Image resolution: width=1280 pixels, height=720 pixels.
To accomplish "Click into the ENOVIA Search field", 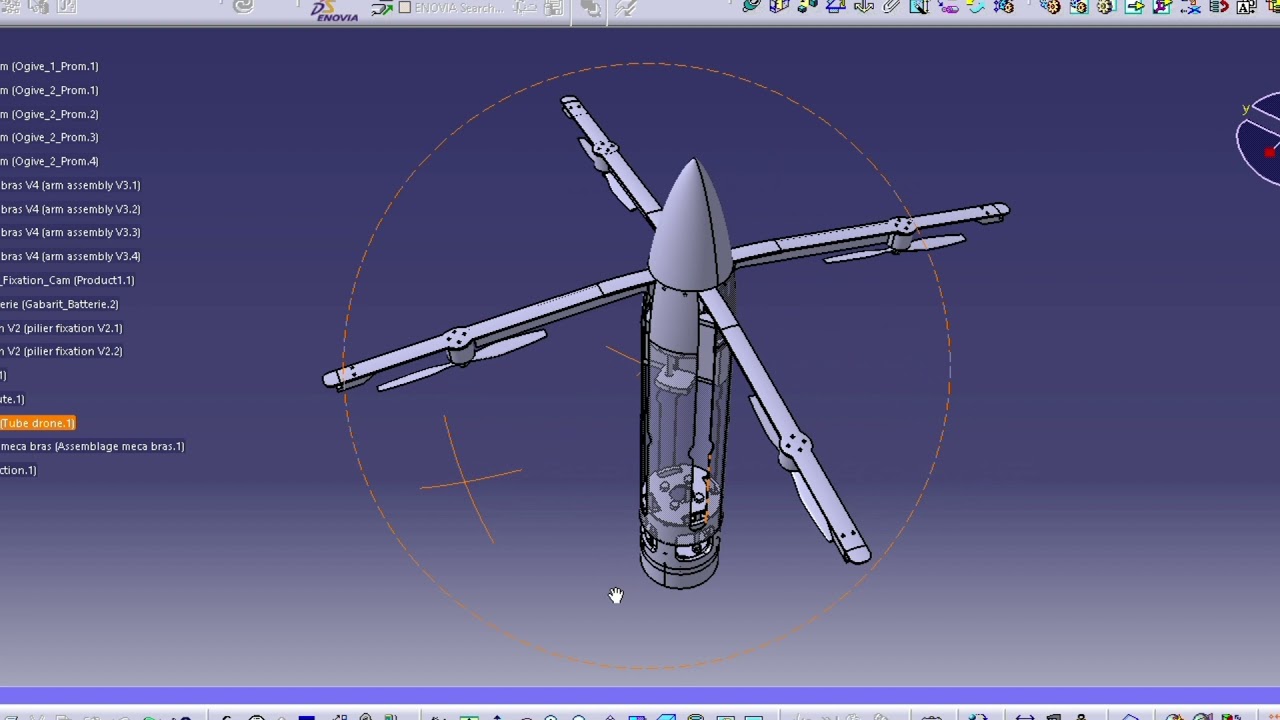I will click(x=458, y=8).
